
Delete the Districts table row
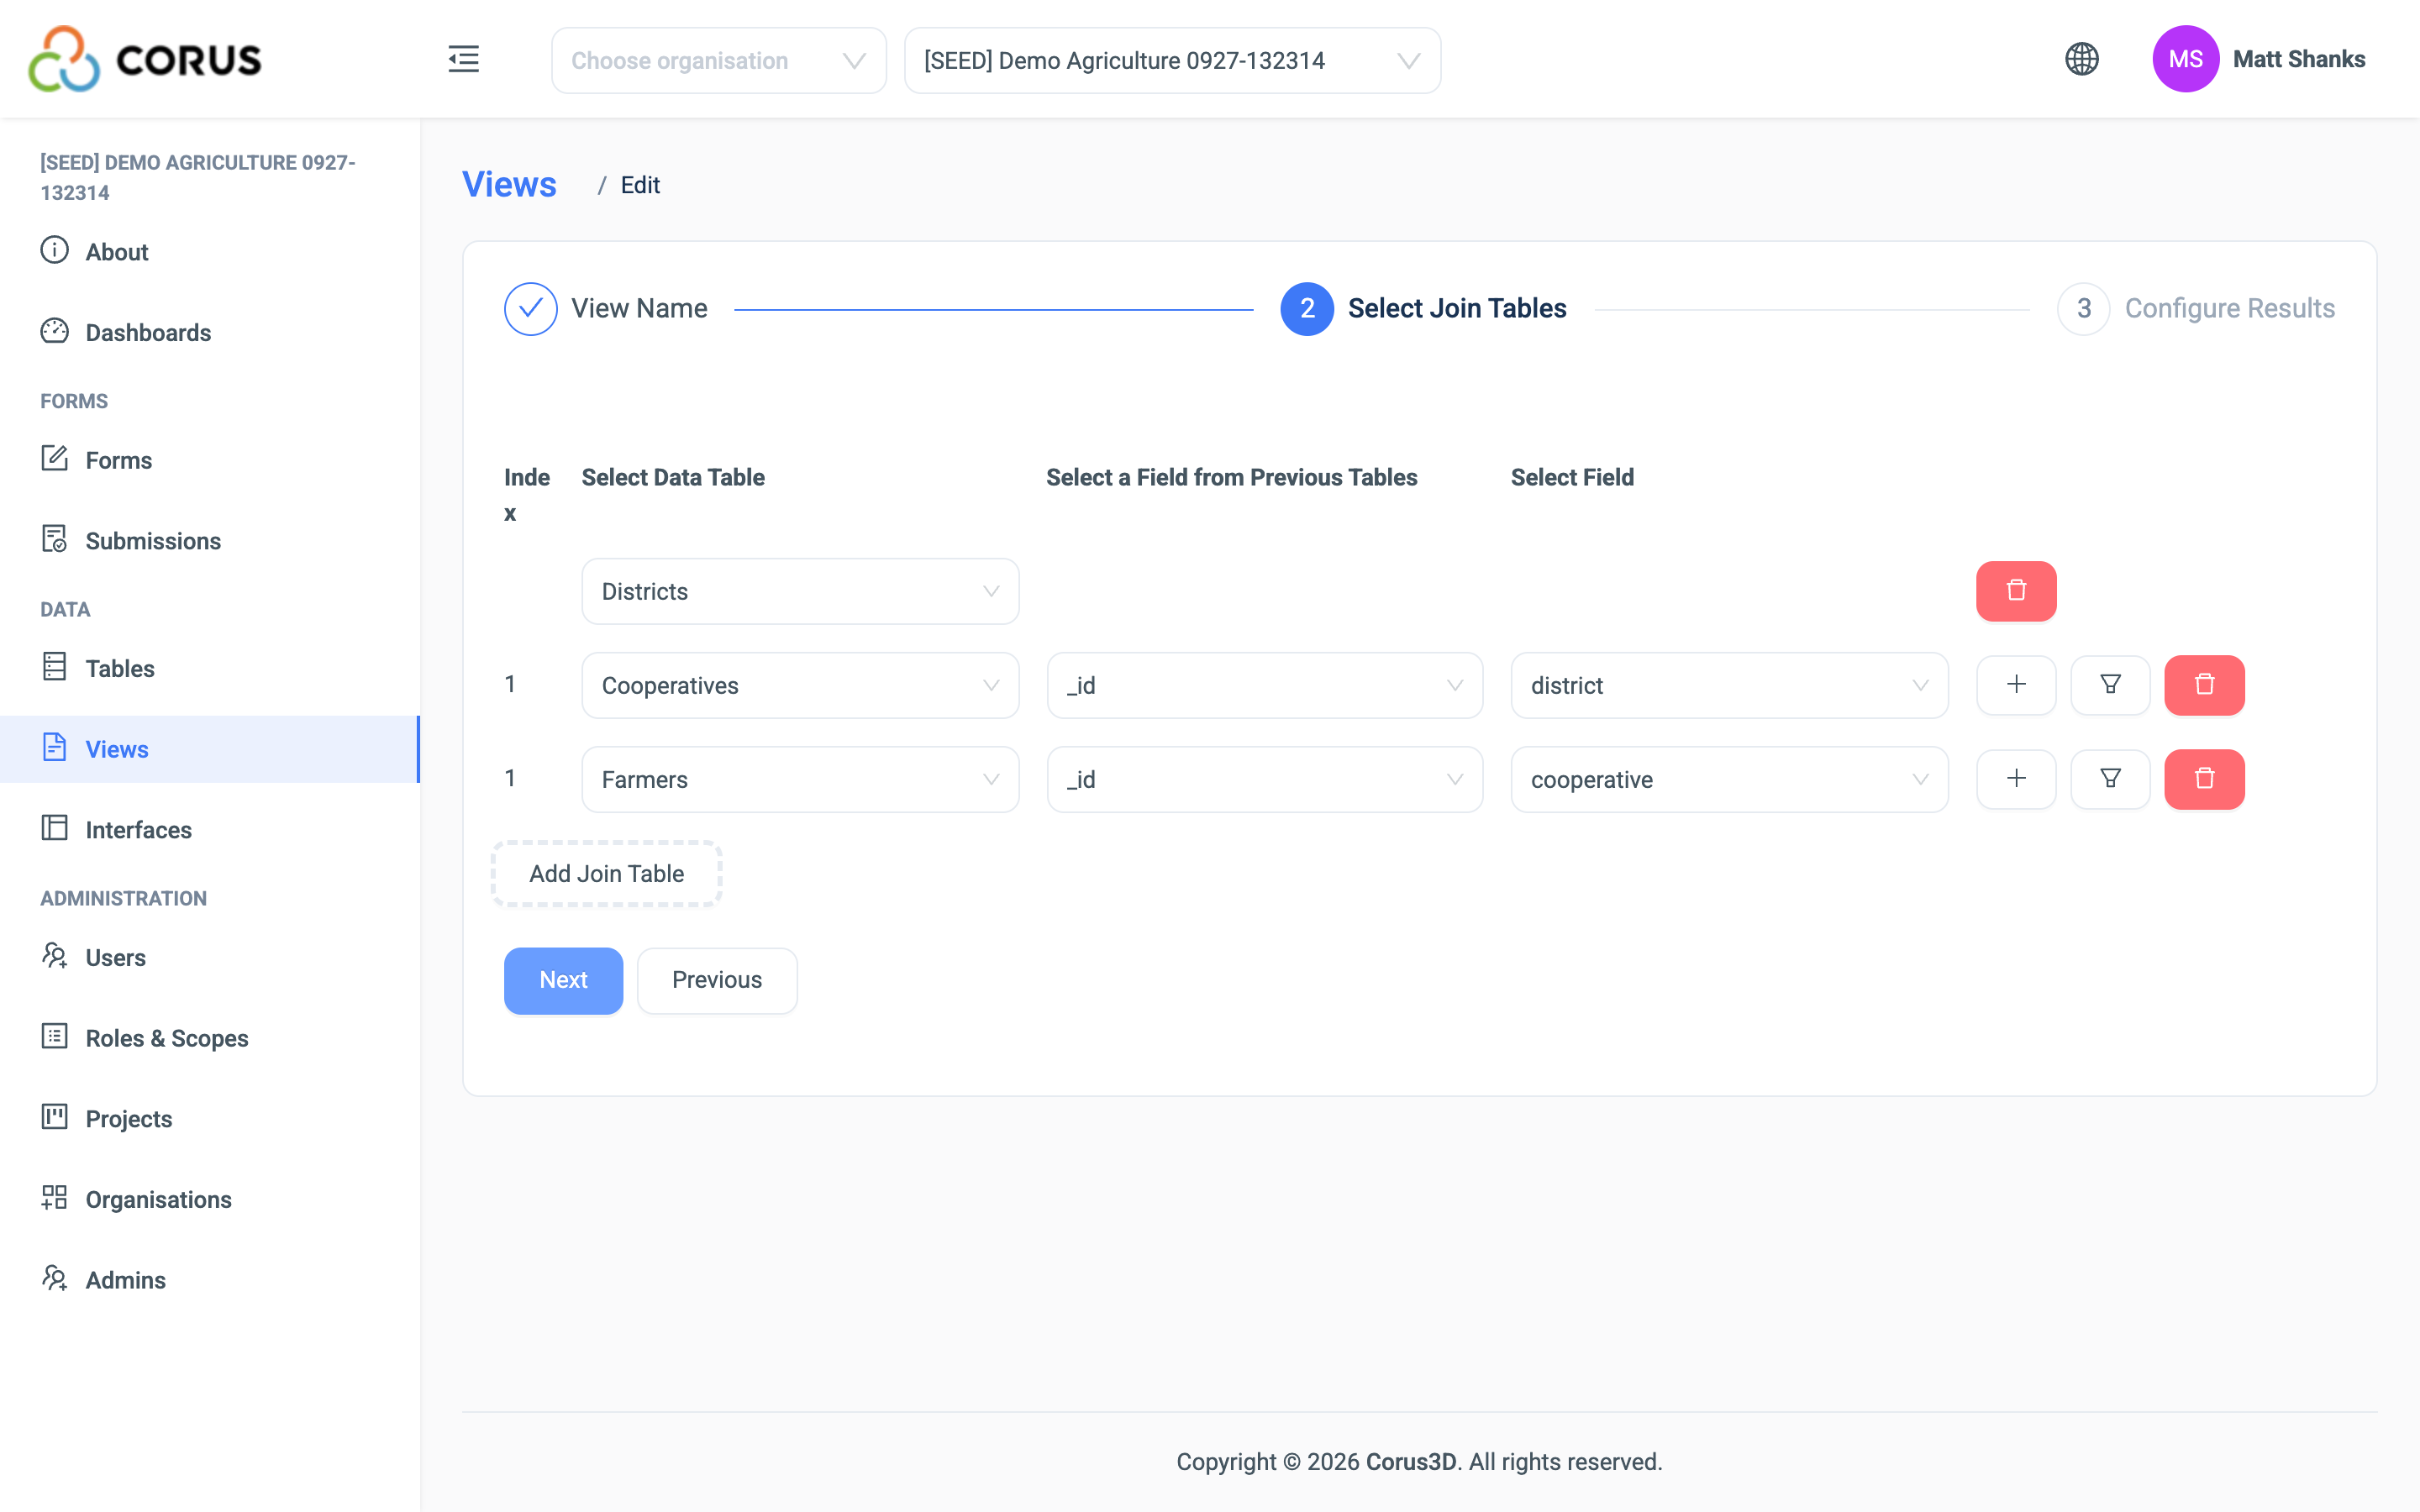pyautogui.click(x=2016, y=591)
